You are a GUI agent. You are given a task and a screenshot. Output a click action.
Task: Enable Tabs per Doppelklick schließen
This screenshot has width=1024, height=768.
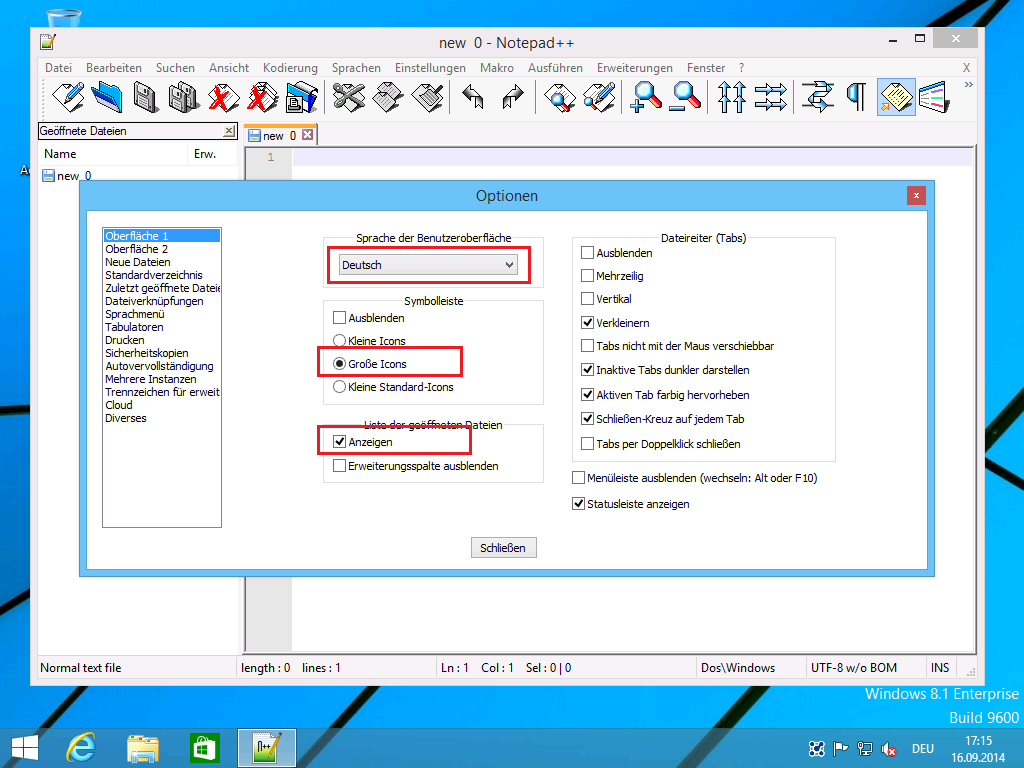(x=588, y=443)
